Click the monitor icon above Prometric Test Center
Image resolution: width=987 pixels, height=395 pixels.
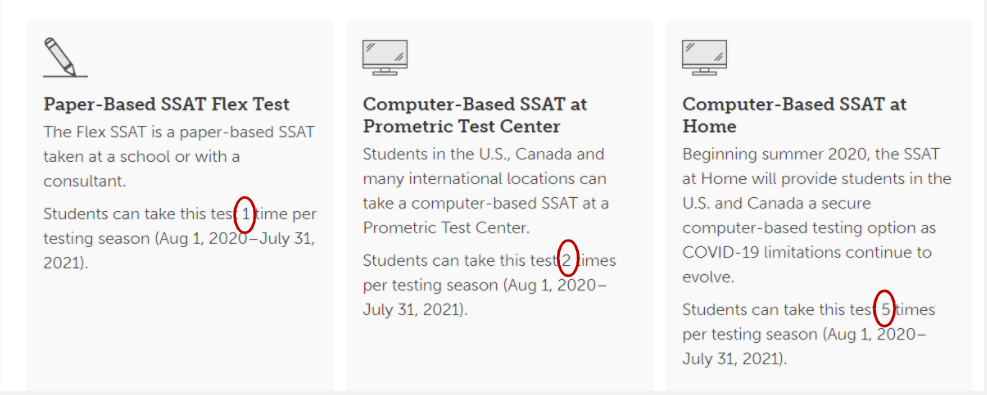coord(385,57)
